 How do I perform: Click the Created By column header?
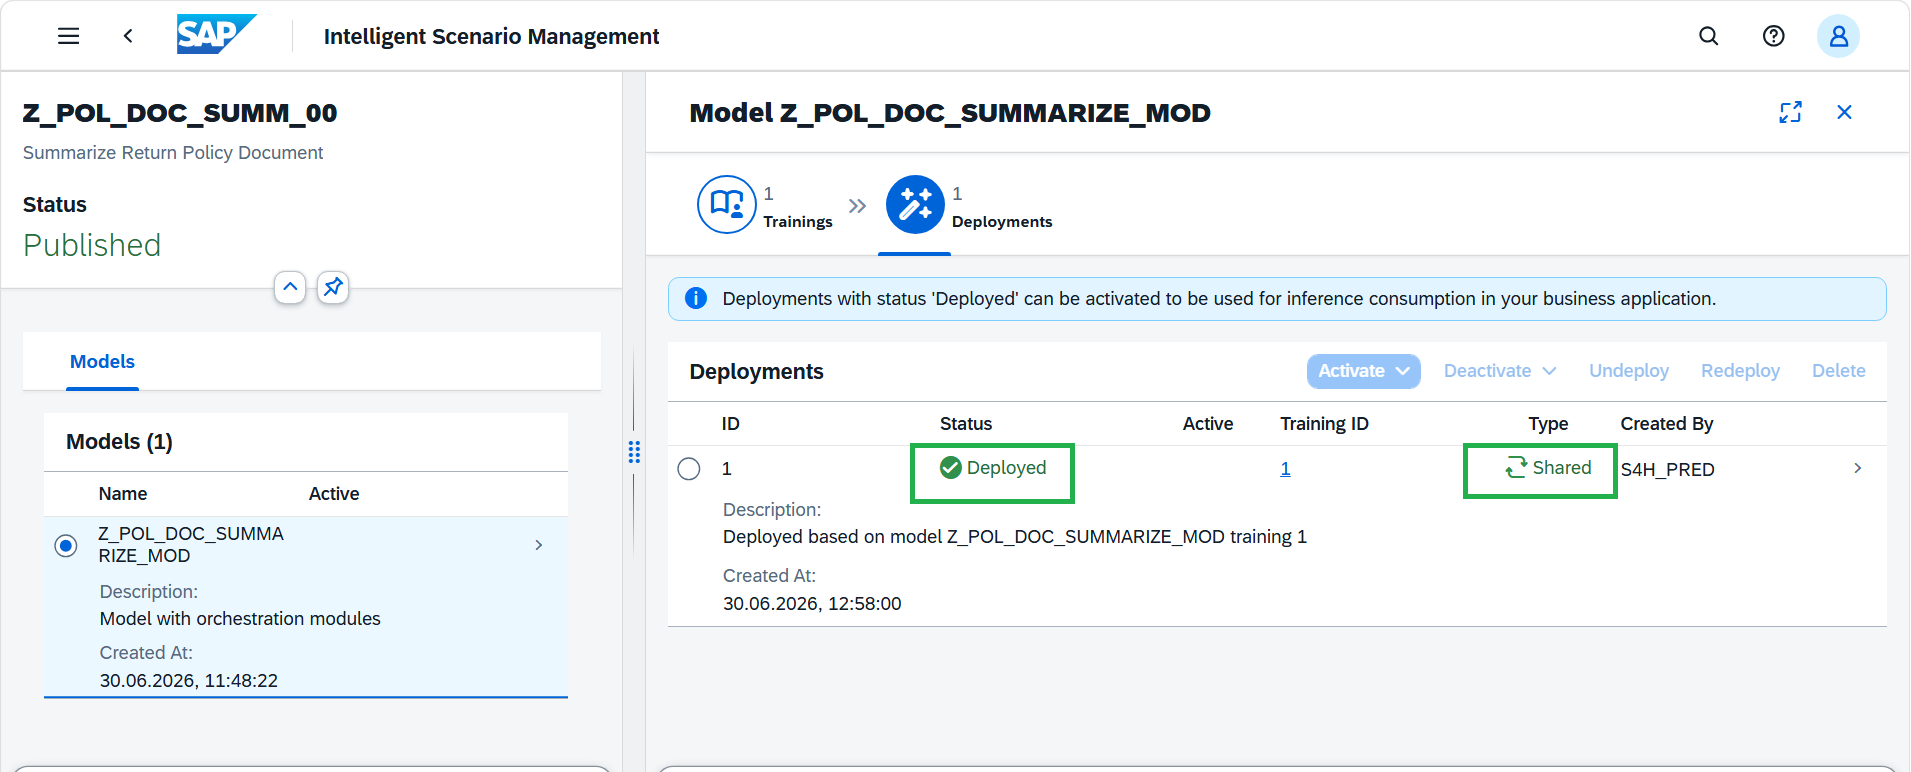coord(1667,424)
